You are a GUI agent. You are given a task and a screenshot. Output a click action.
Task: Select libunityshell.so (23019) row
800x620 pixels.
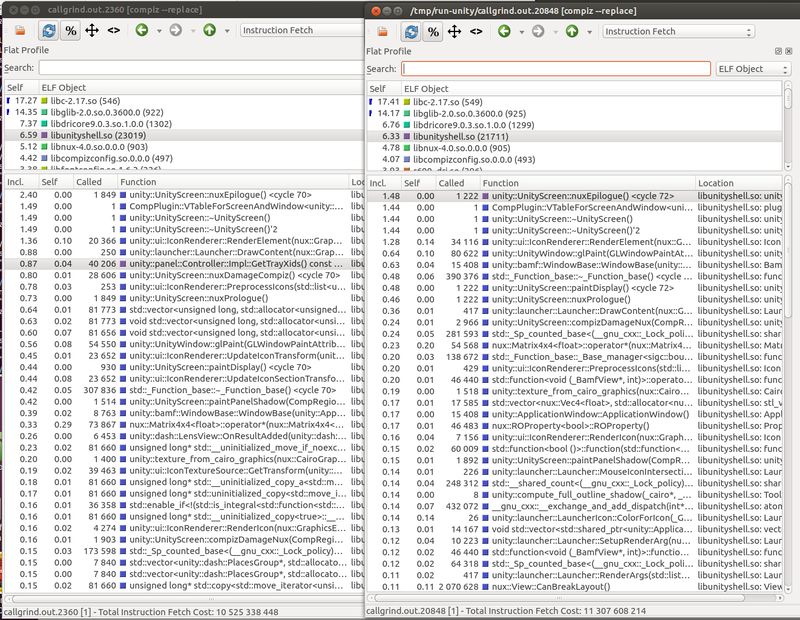coord(184,135)
